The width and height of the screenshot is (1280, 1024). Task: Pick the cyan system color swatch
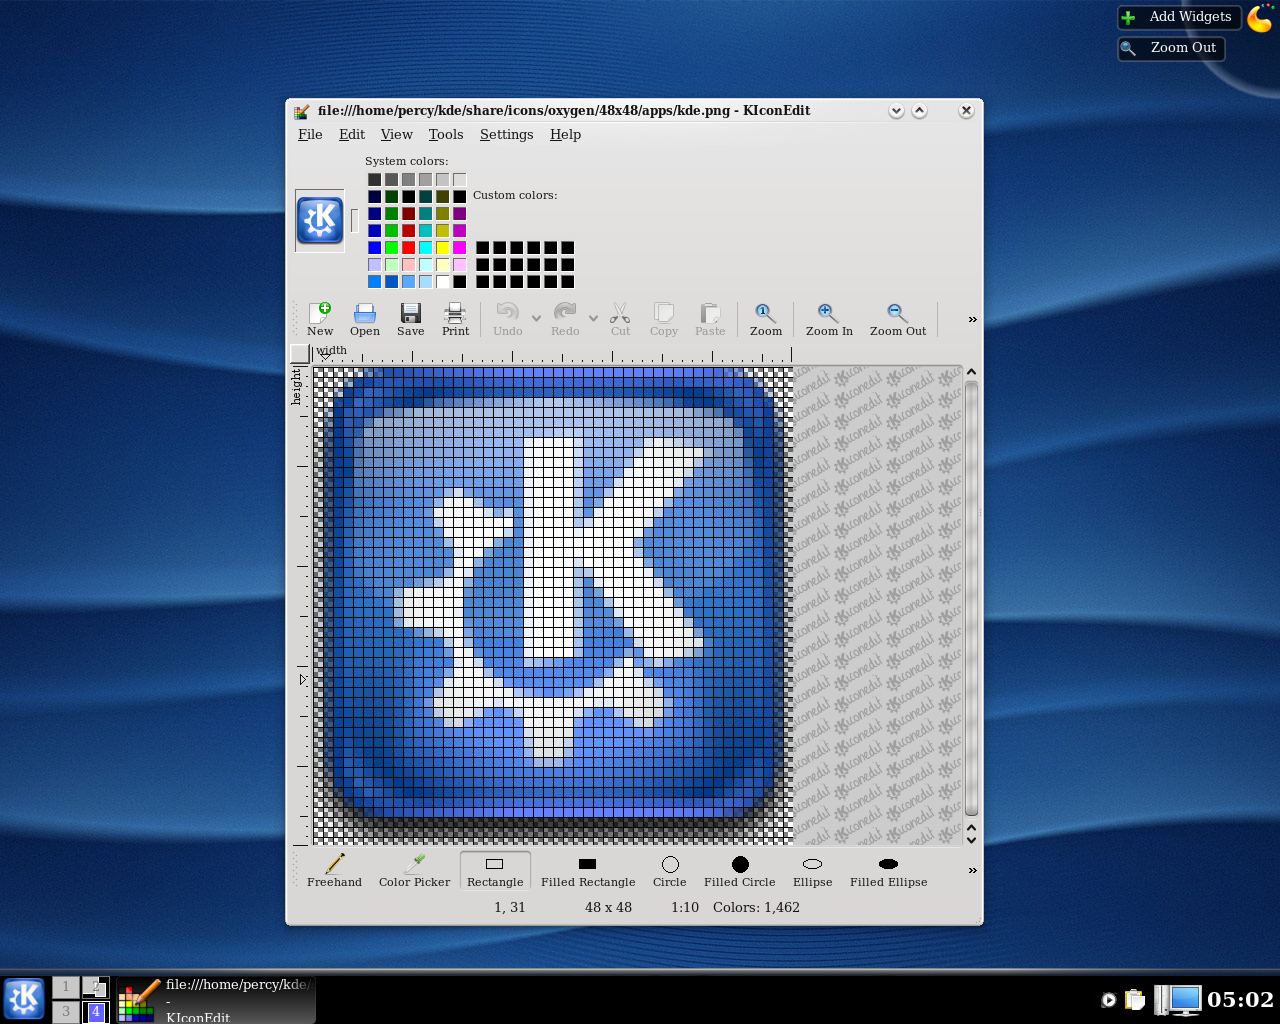click(x=425, y=248)
